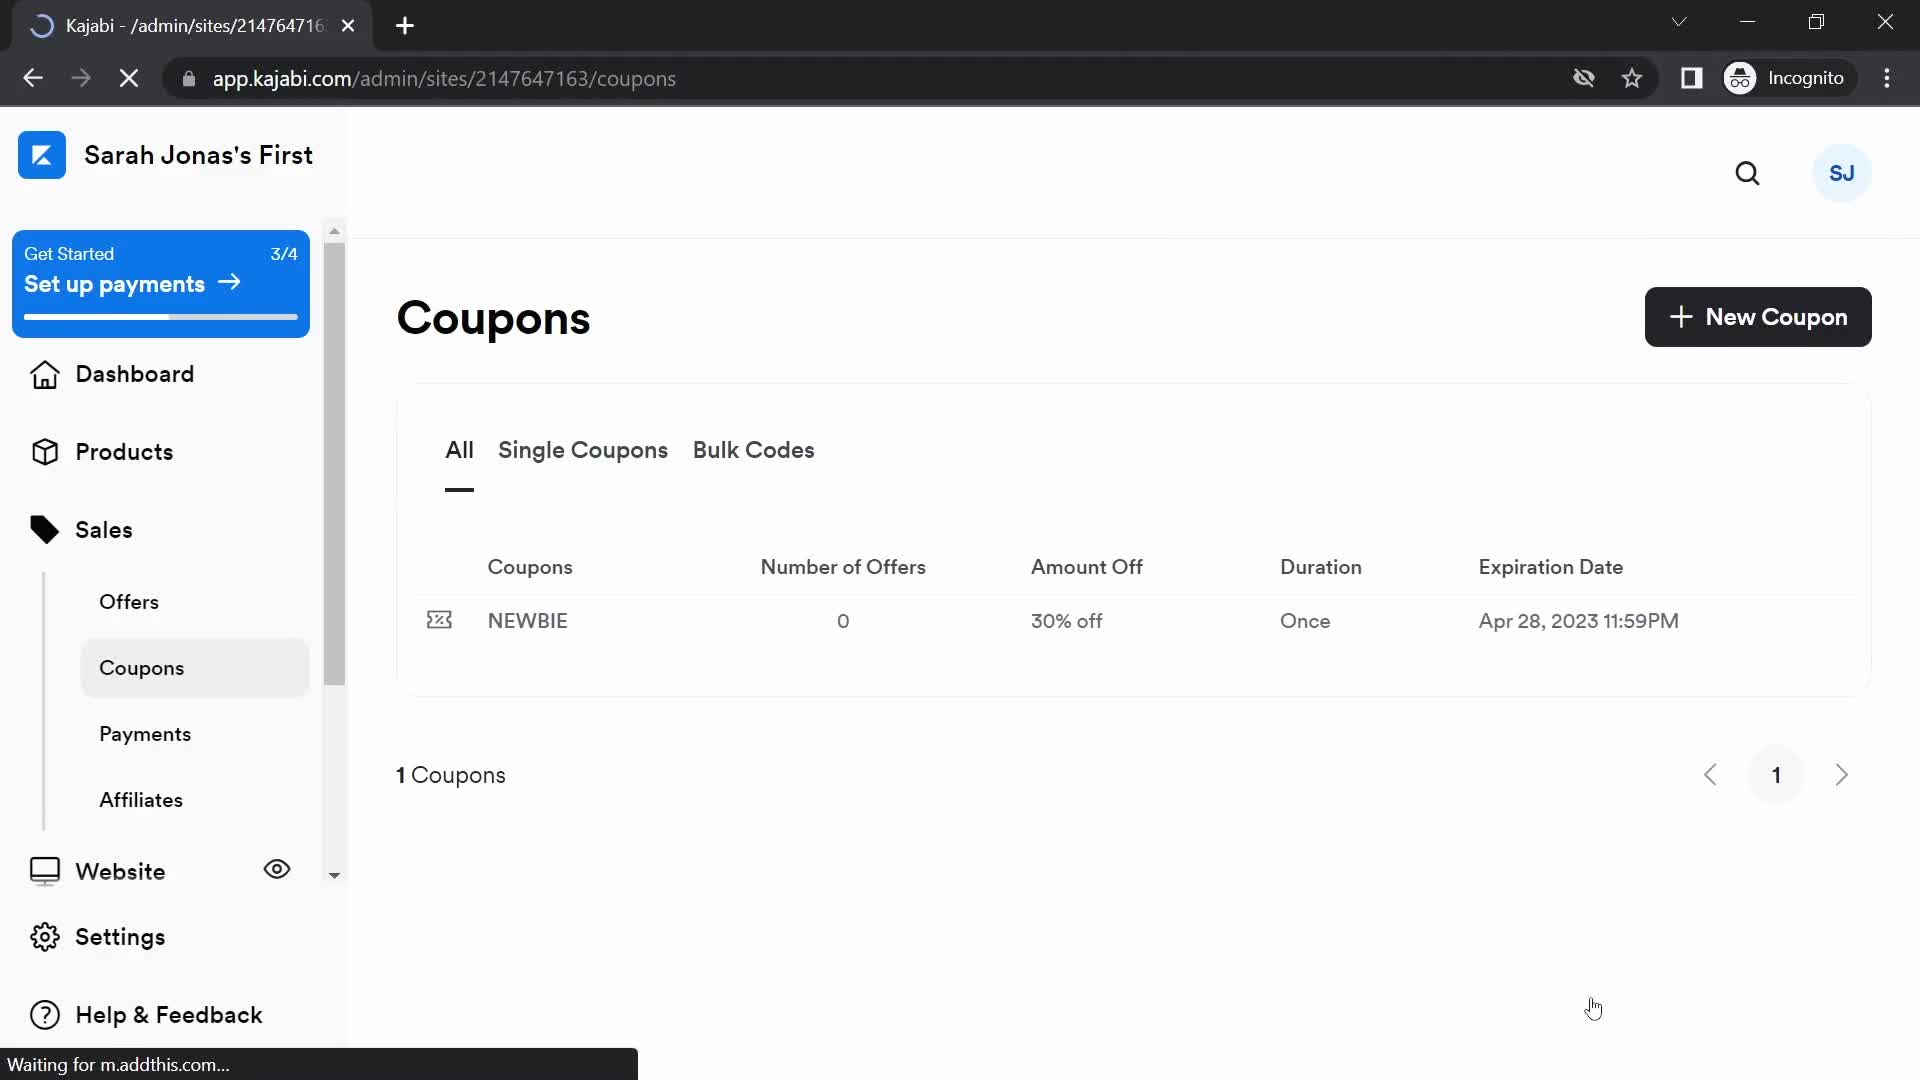The image size is (1920, 1080).
Task: Navigate to next coupons page
Action: (1842, 775)
